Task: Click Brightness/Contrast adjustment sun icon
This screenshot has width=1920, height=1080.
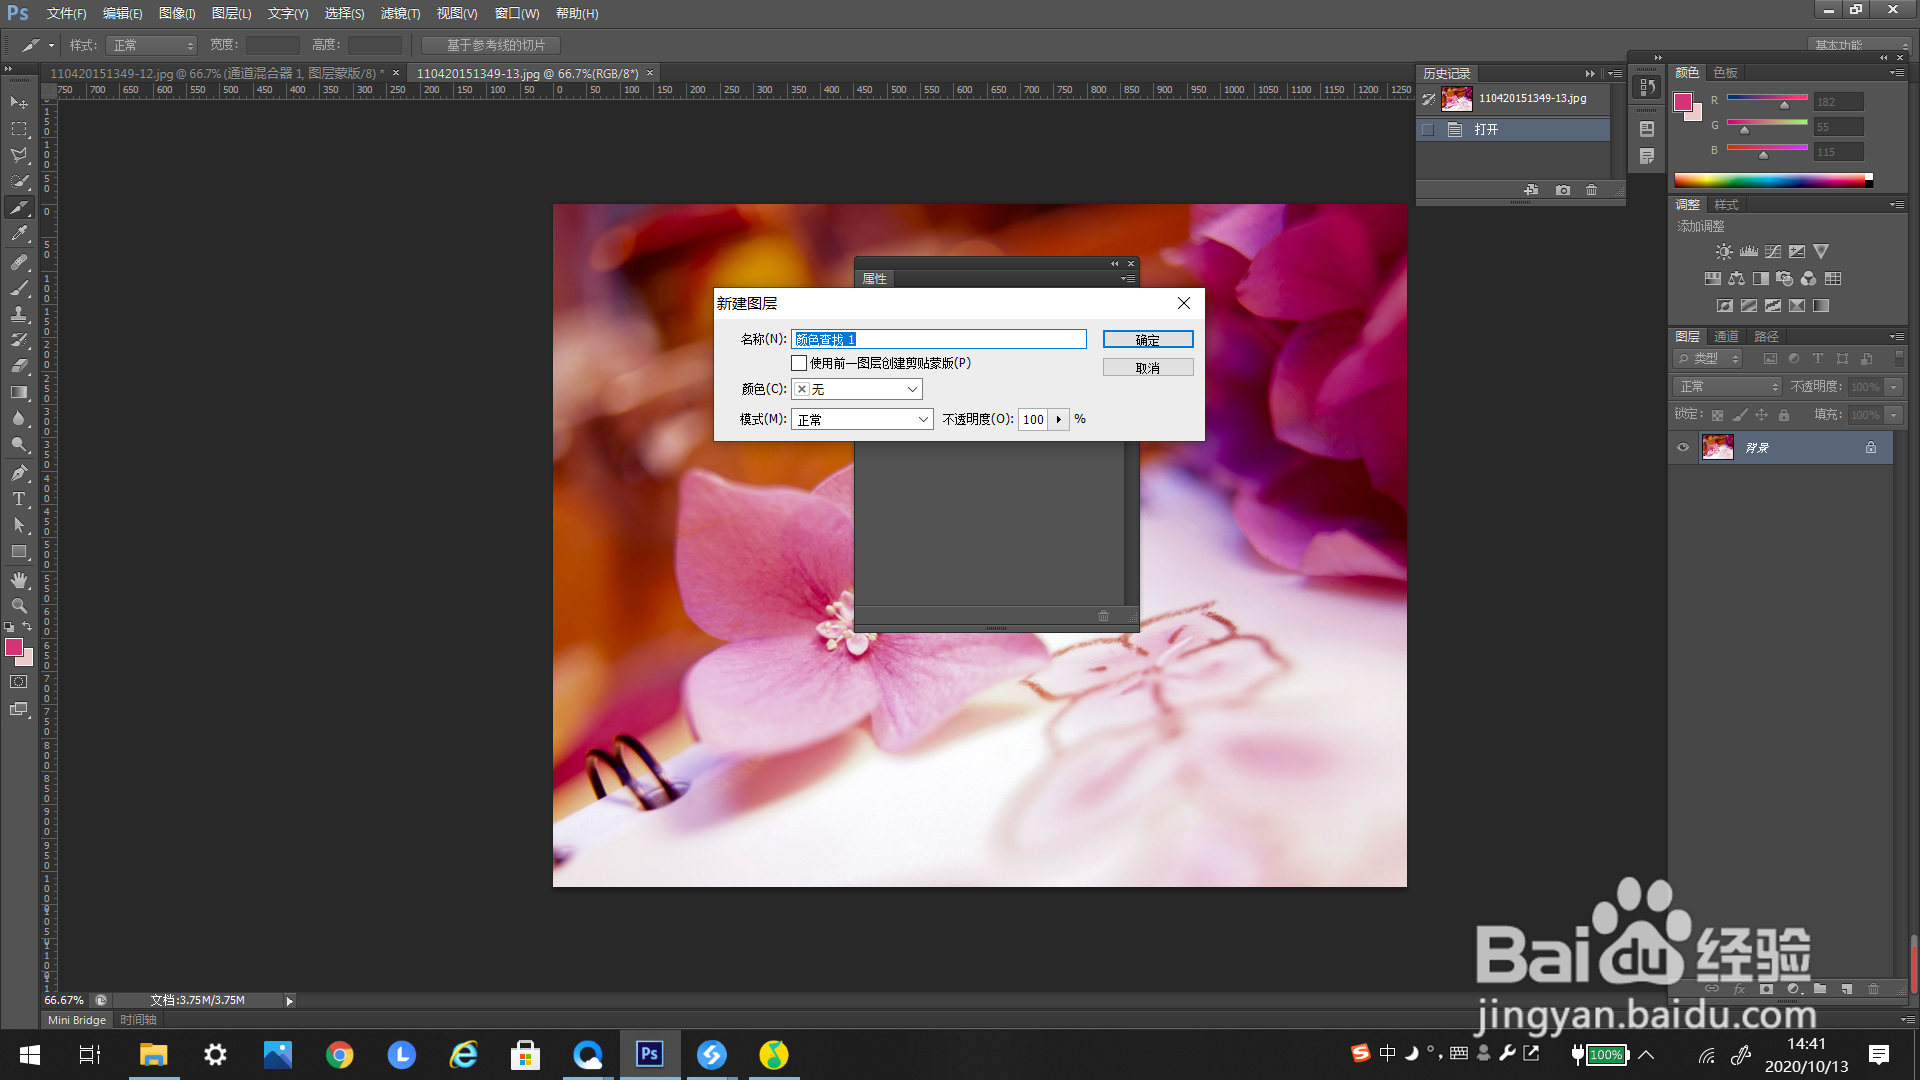Action: 1724,252
